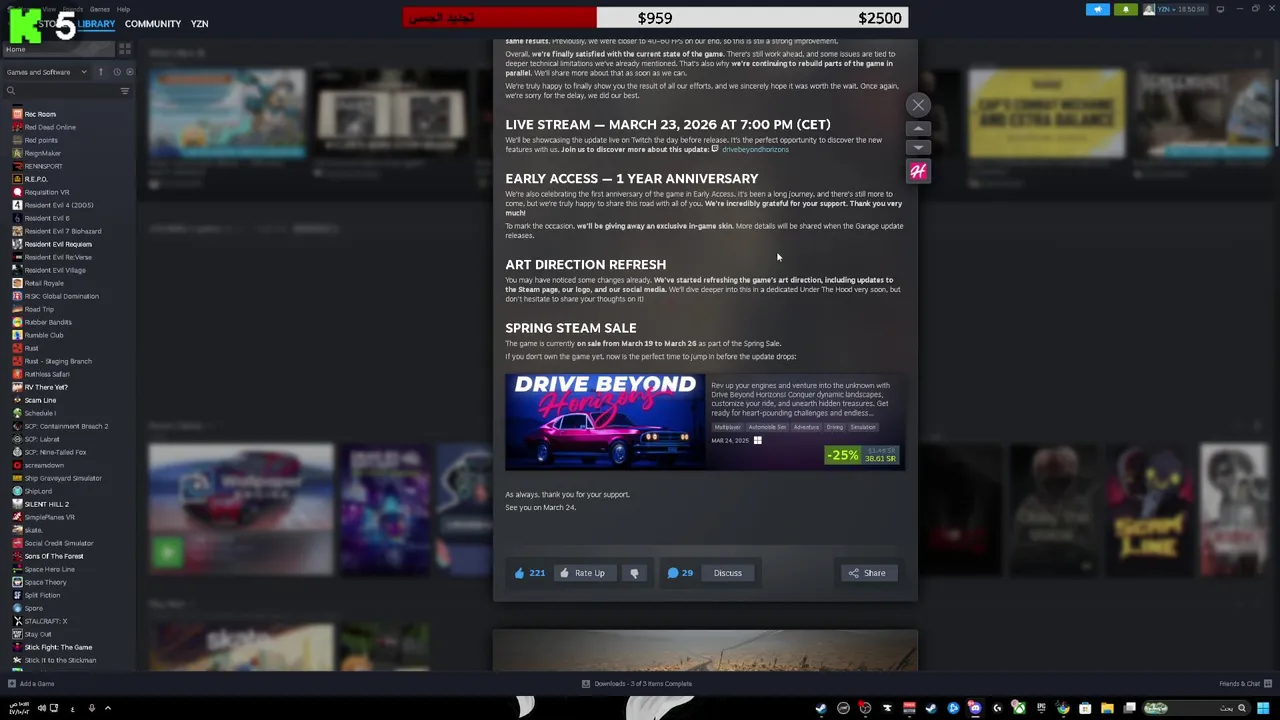Image resolution: width=1280 pixels, height=720 pixels.
Task: Open the LIBRARY tab
Action: coord(96,24)
